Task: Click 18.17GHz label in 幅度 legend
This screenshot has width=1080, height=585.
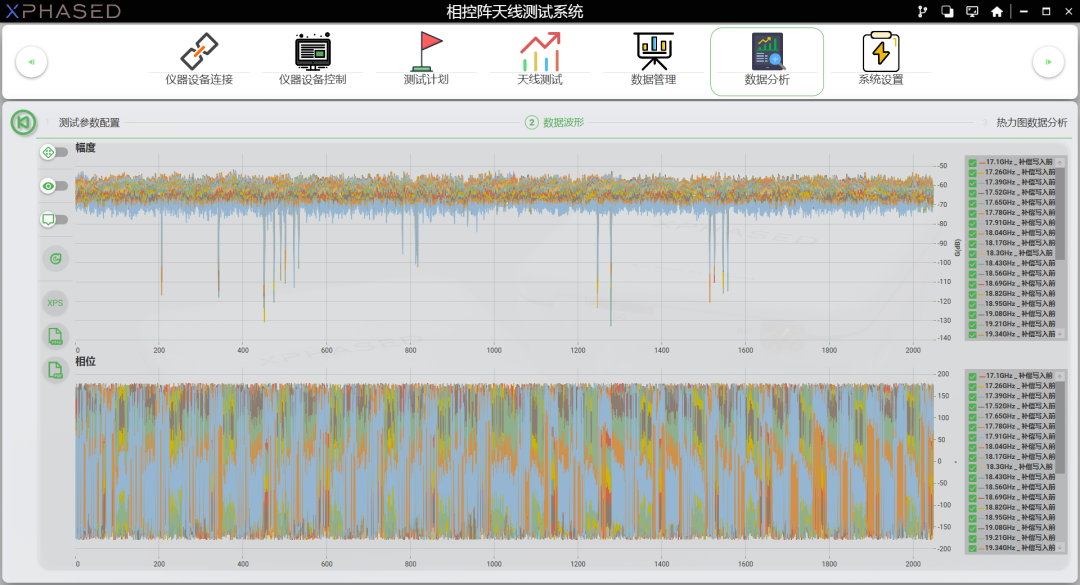Action: point(1019,243)
